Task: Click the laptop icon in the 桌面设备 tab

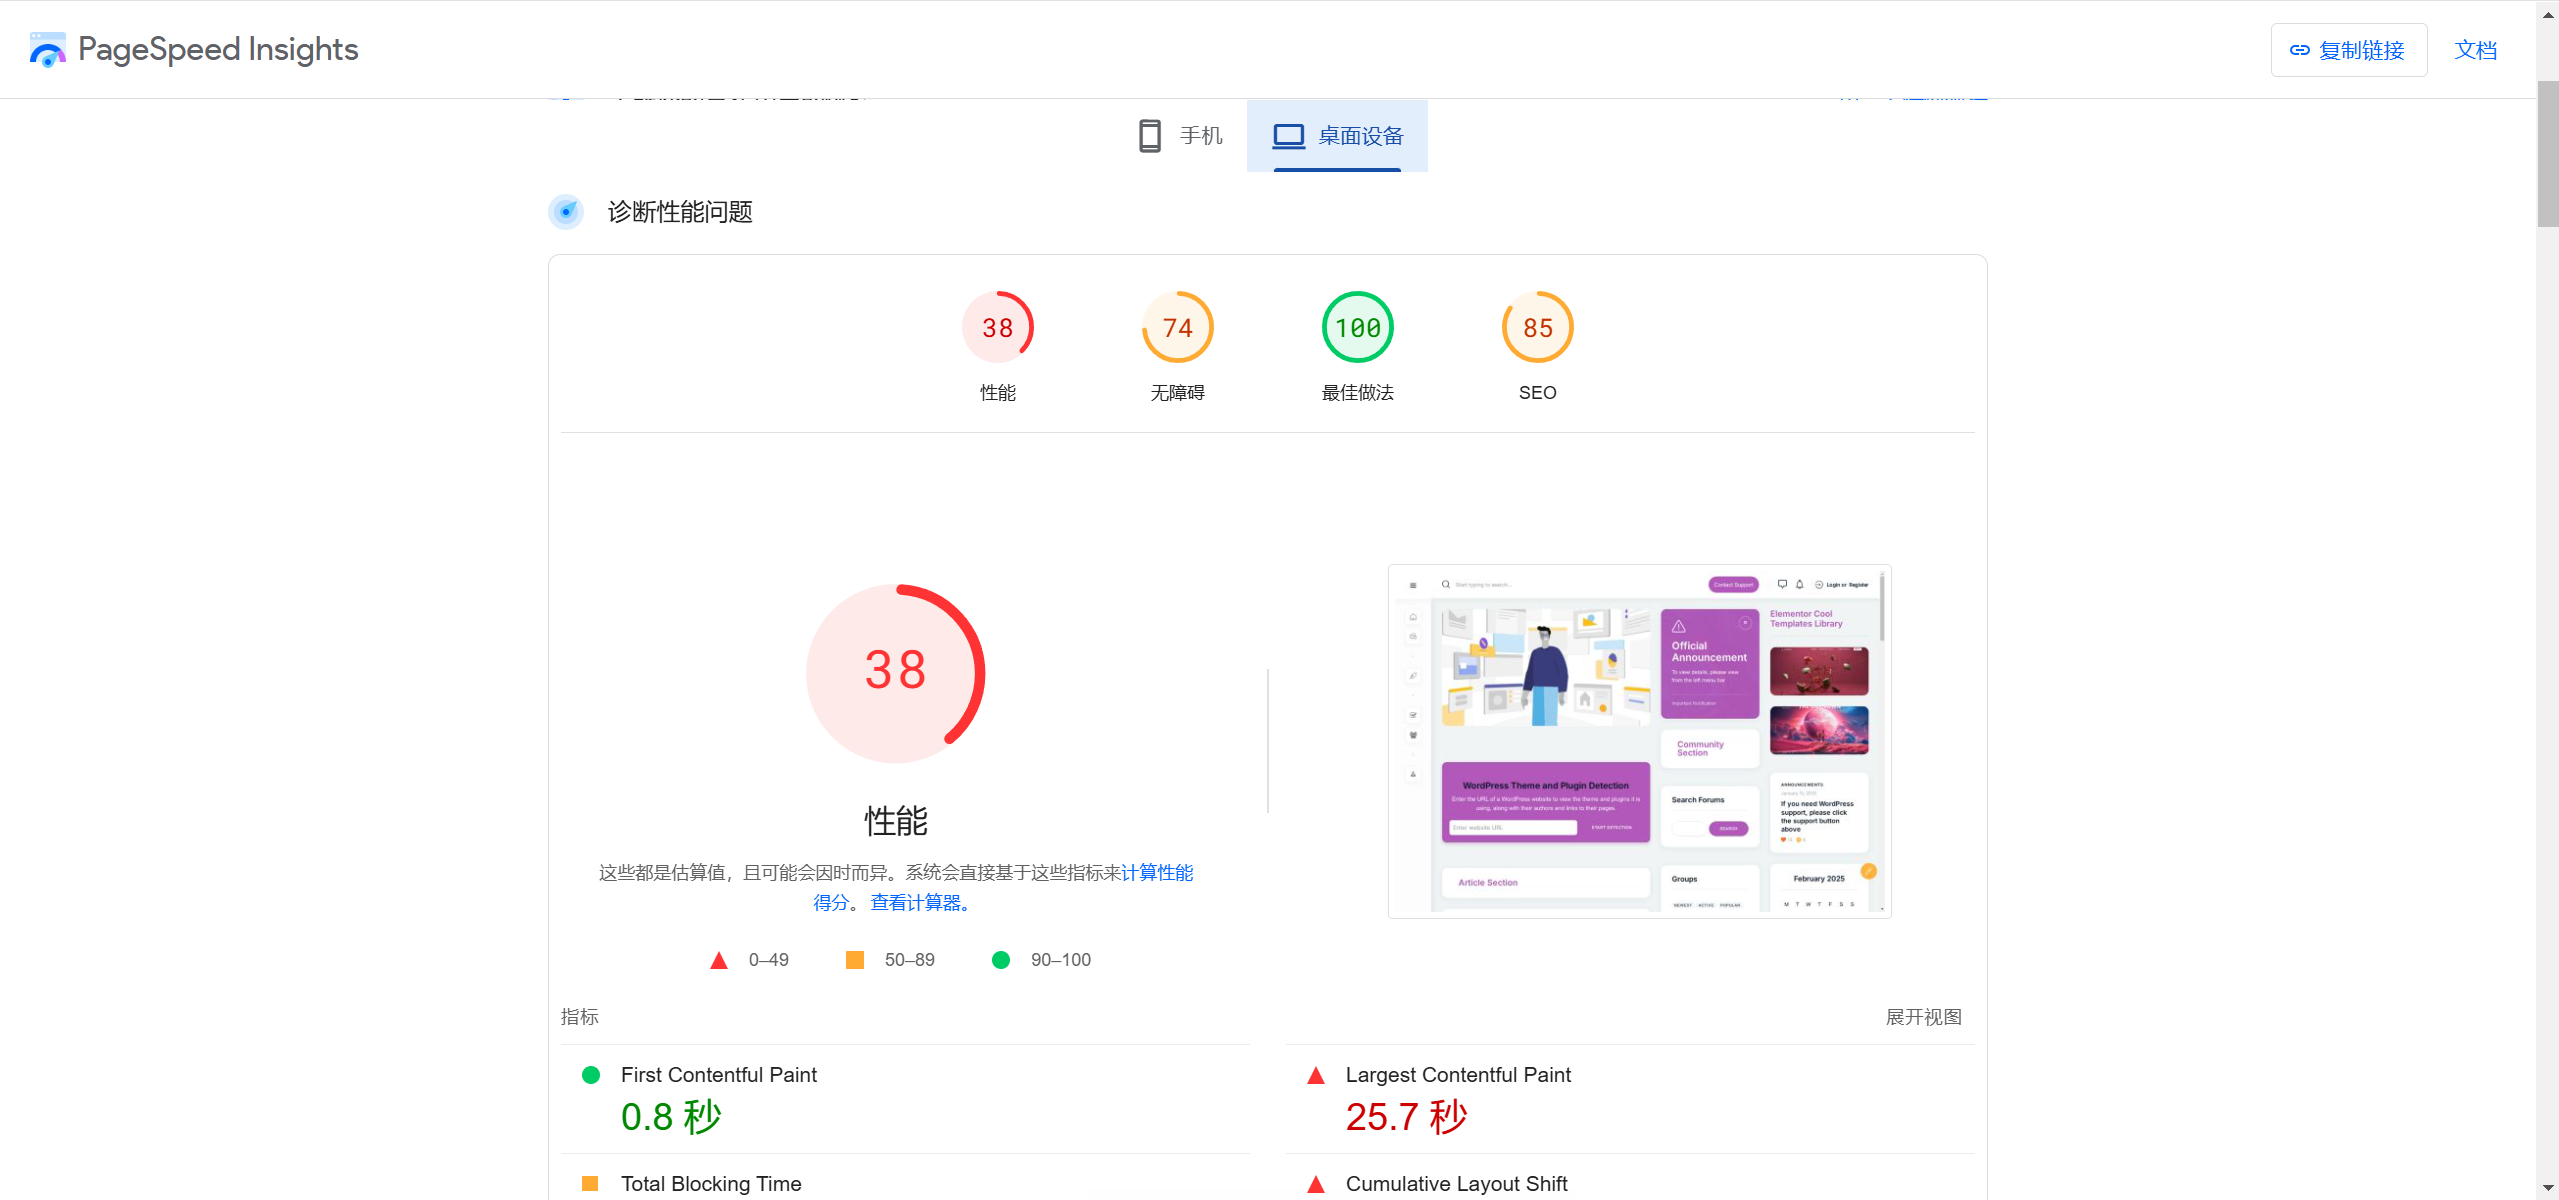Action: (1287, 135)
